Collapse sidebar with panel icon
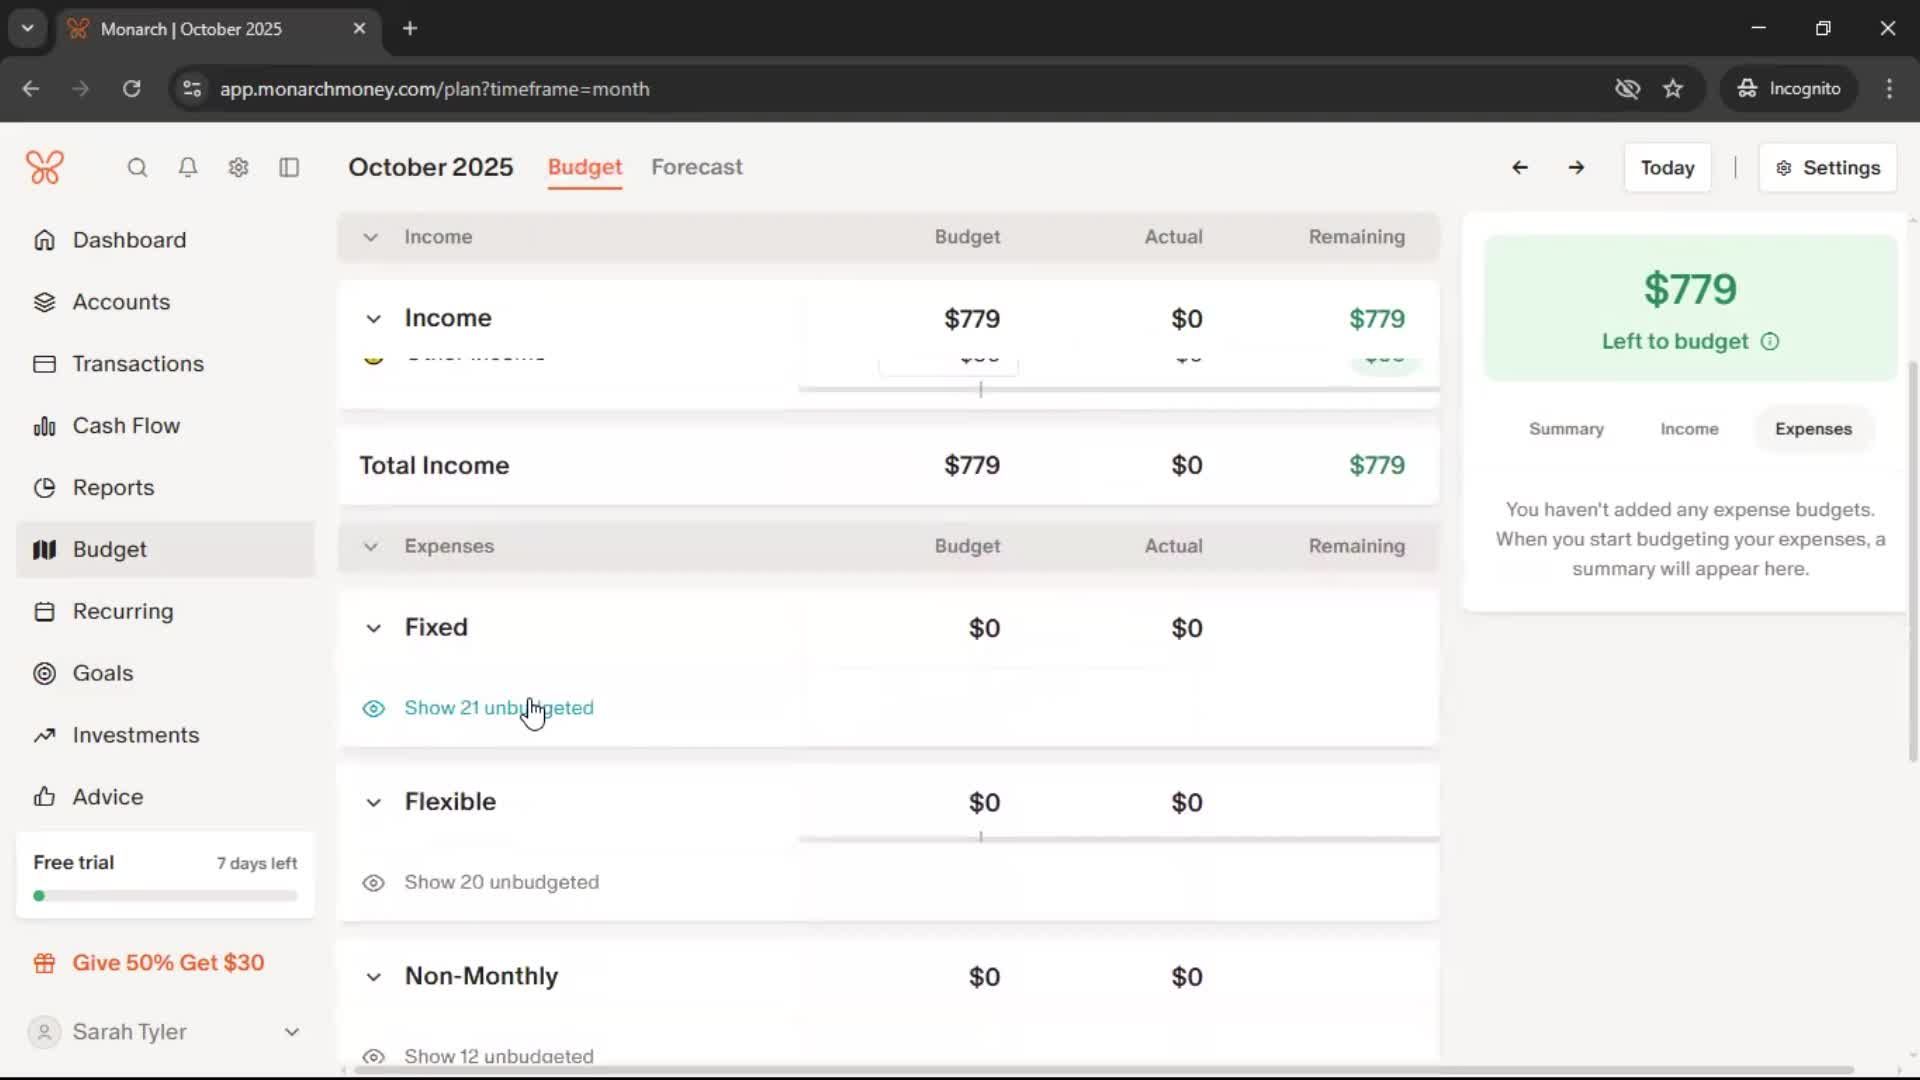Screen dimensions: 1920x1080 (289, 167)
